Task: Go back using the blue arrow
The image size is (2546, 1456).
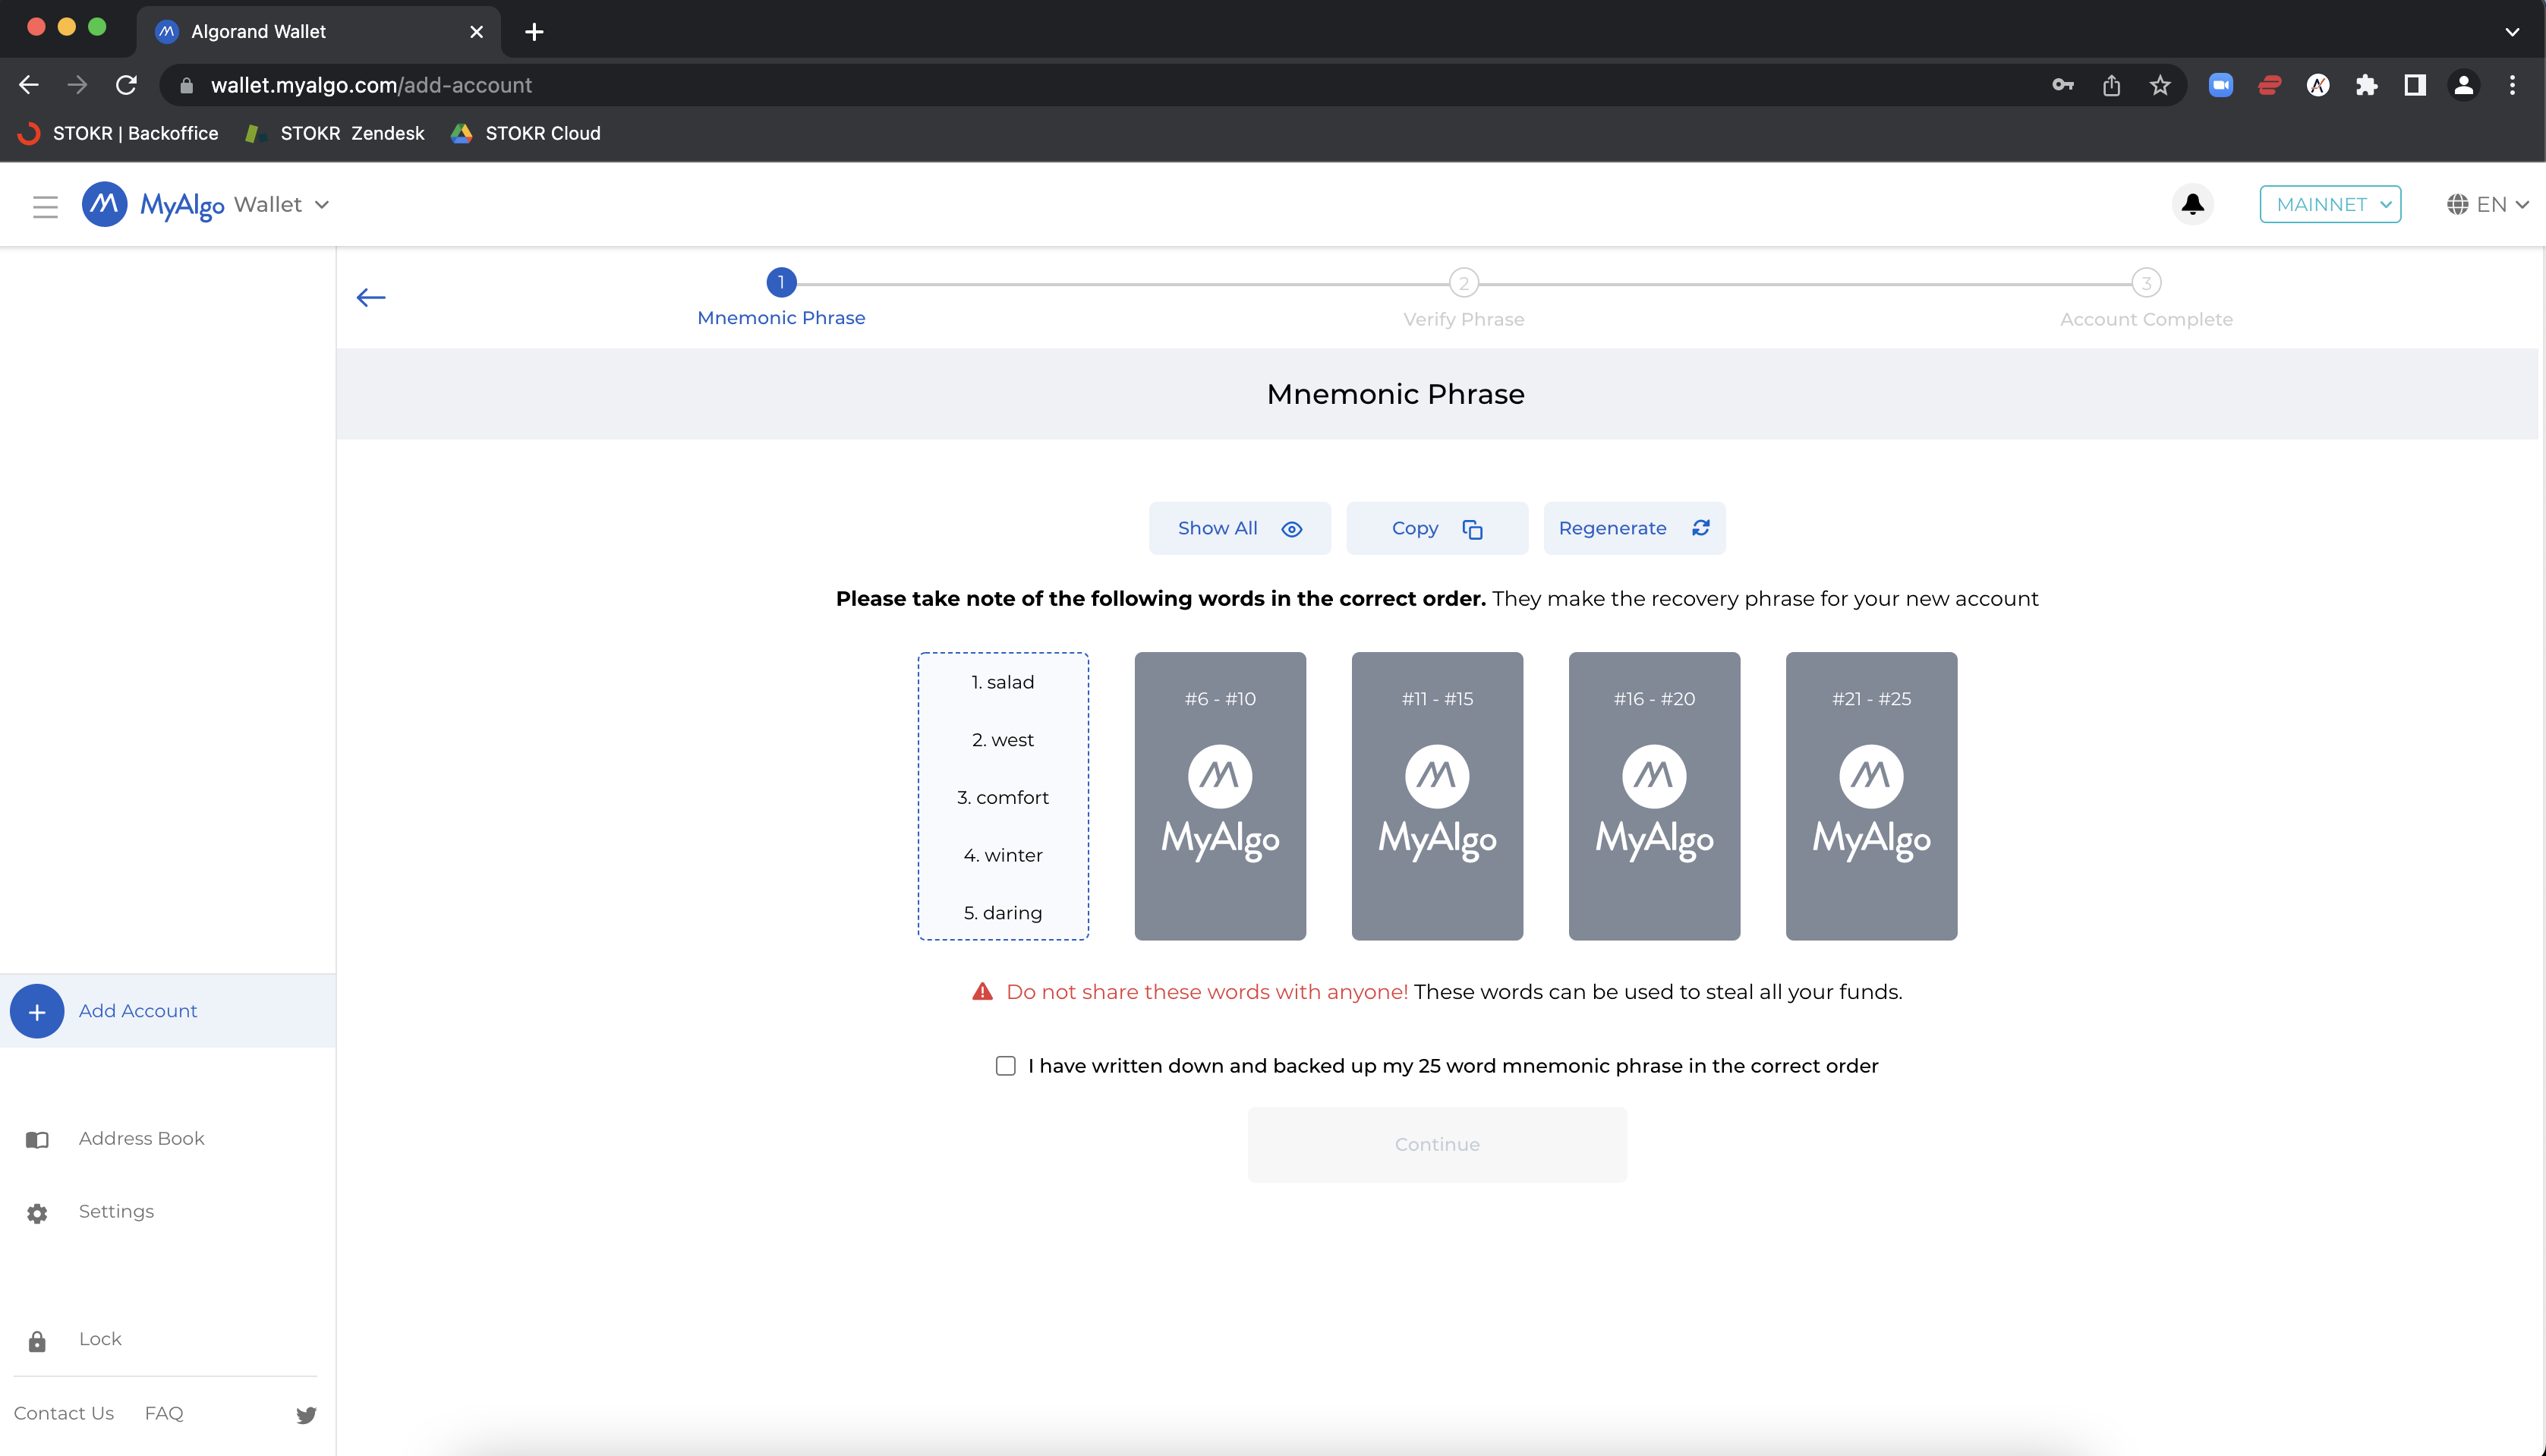Action: [x=371, y=297]
